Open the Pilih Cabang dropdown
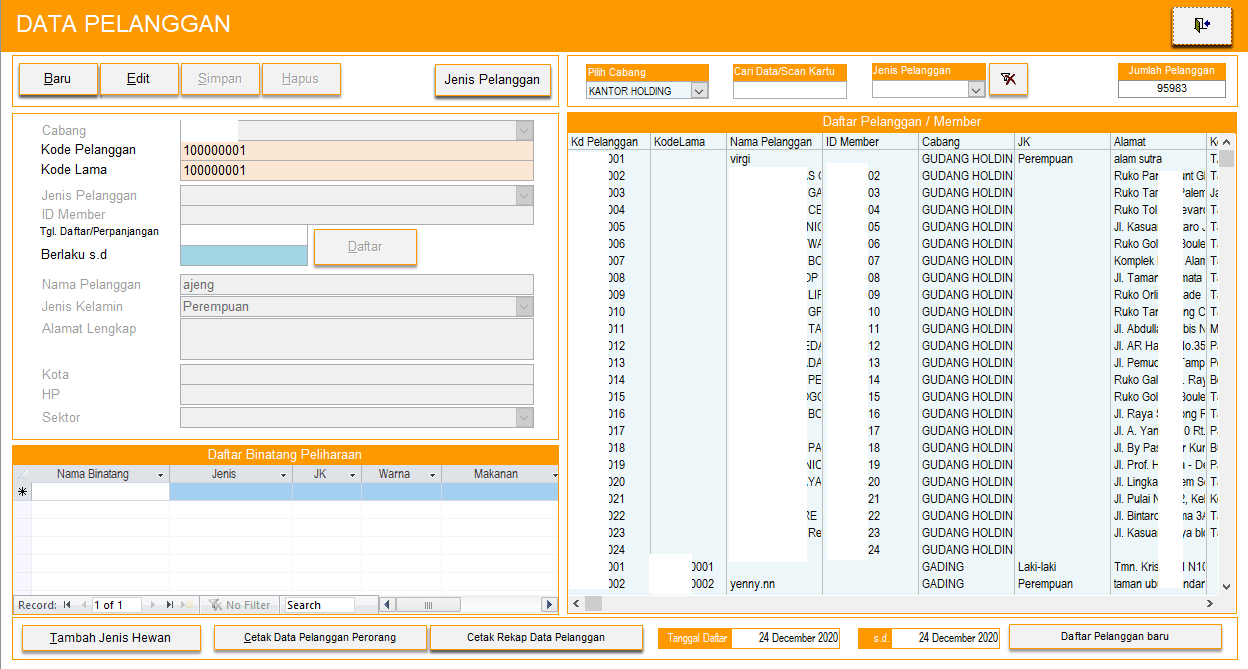 coord(699,91)
